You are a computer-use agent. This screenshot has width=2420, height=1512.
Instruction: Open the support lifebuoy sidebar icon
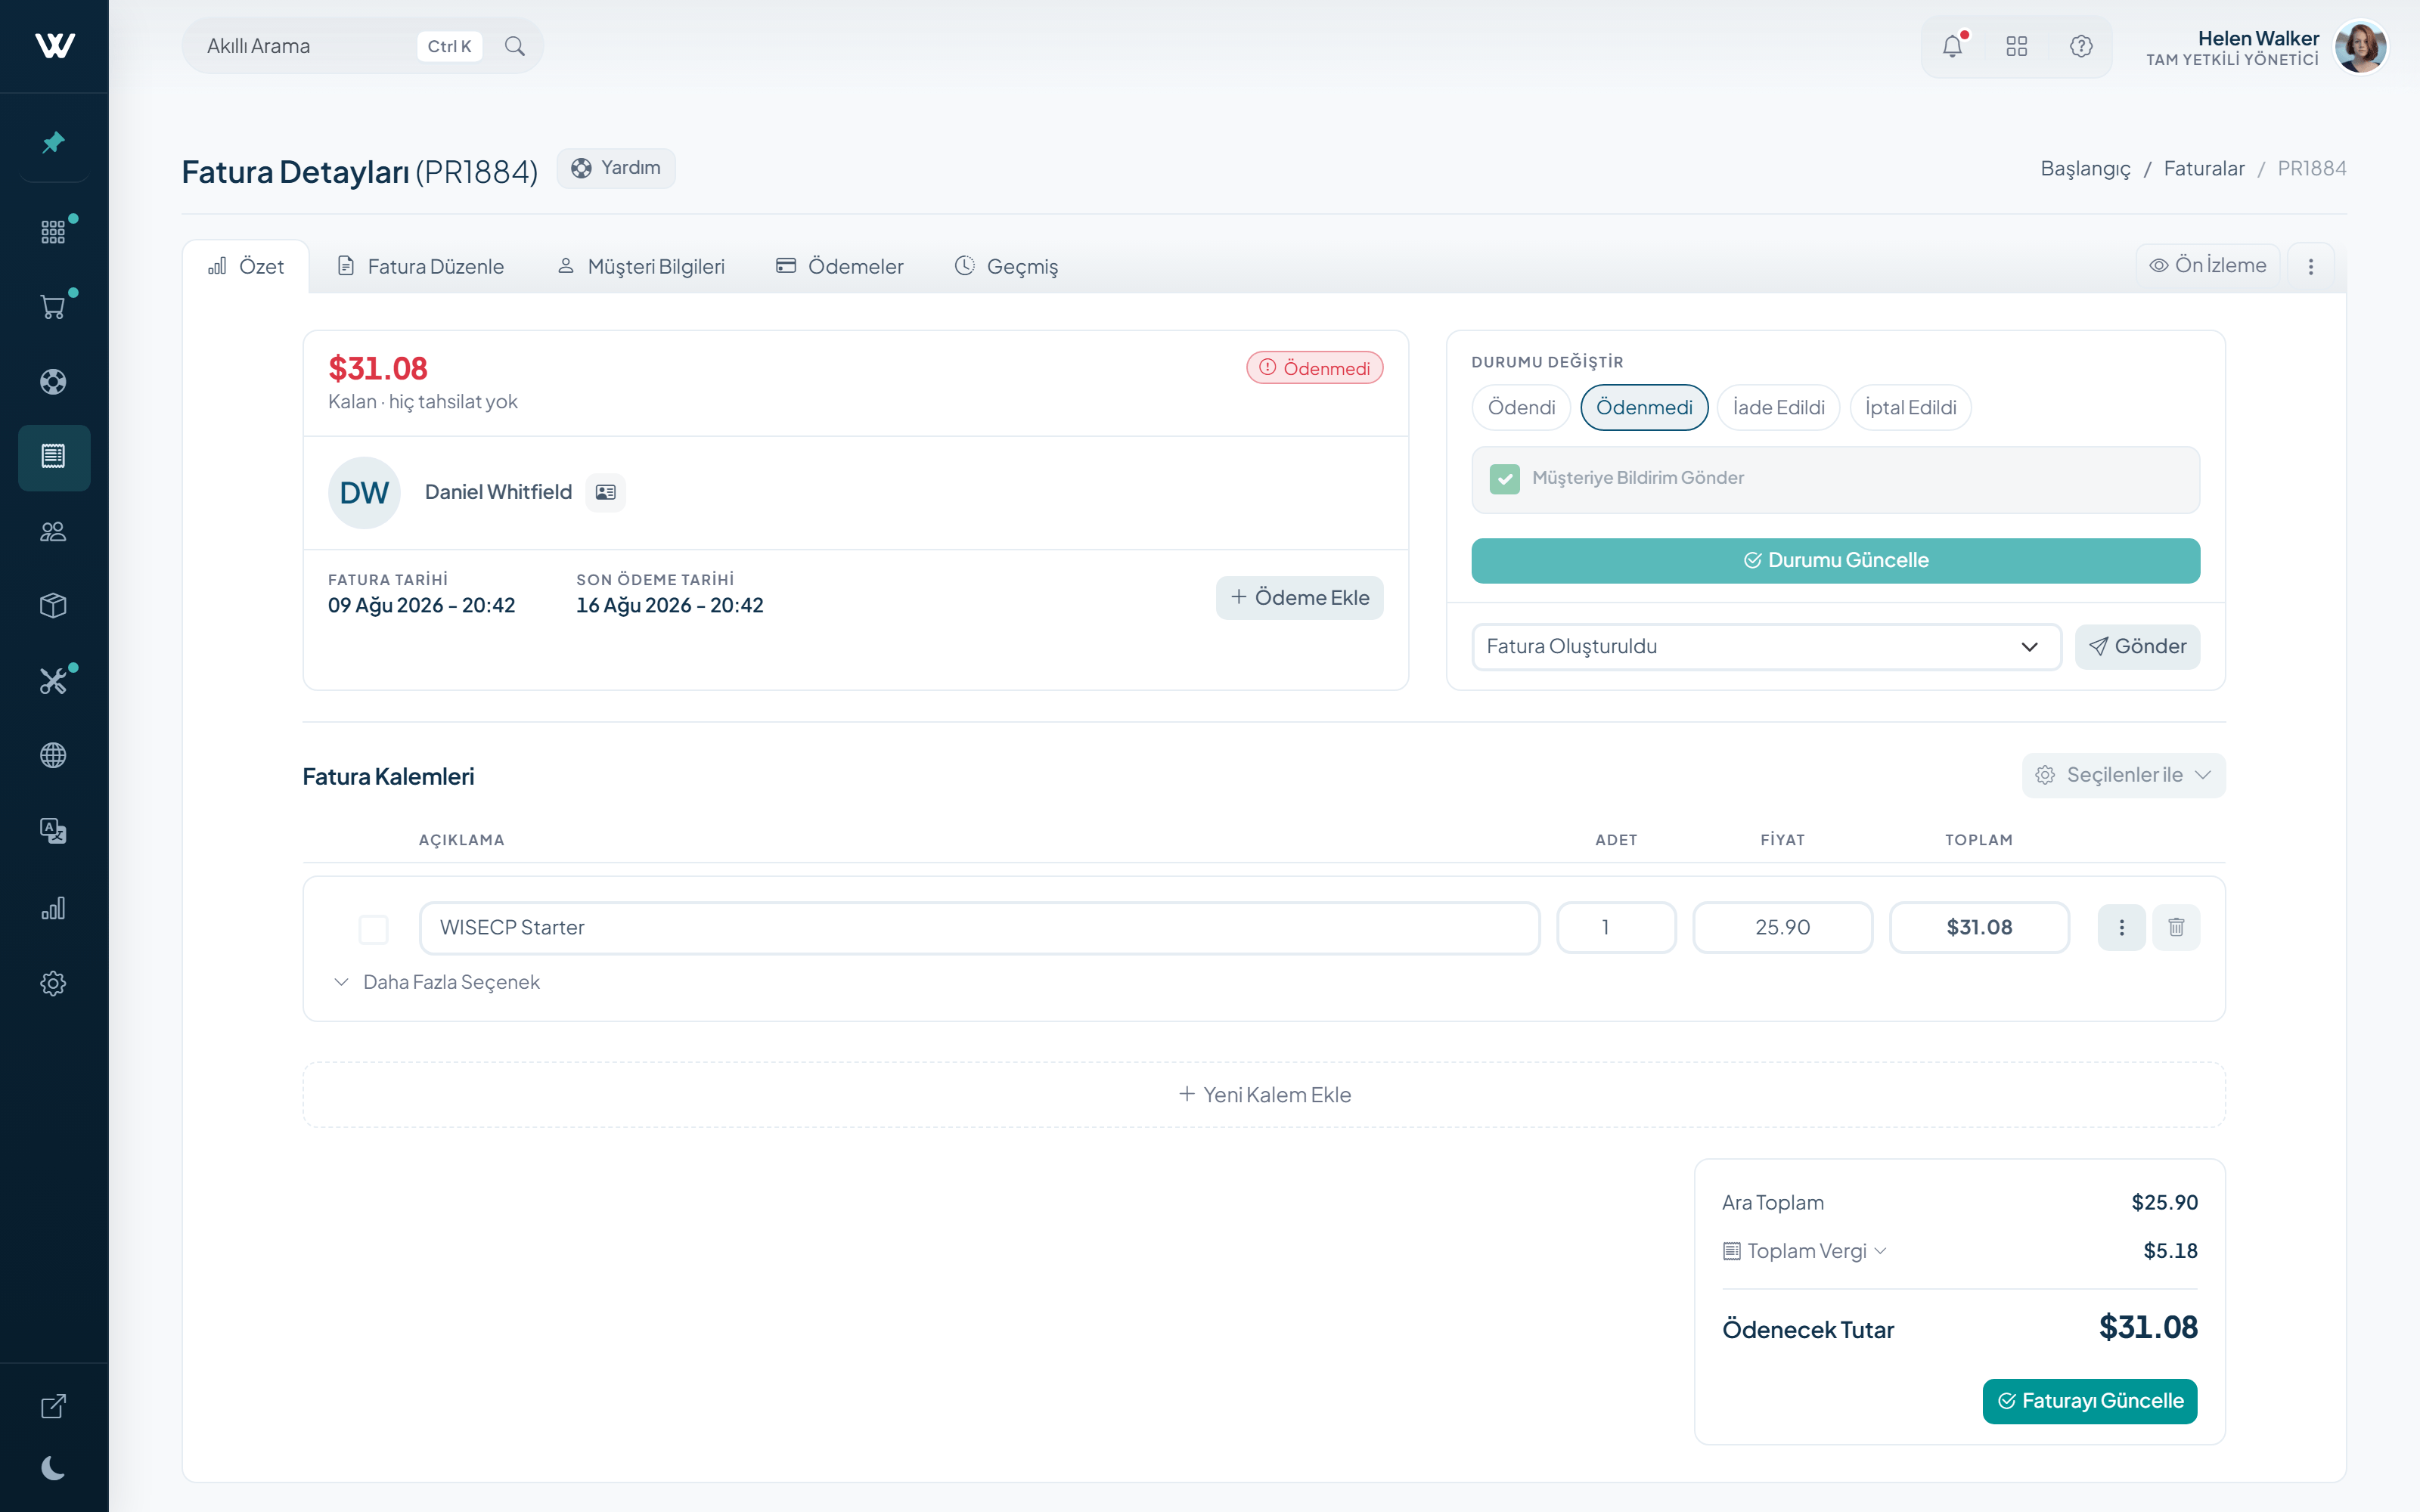pos(54,382)
